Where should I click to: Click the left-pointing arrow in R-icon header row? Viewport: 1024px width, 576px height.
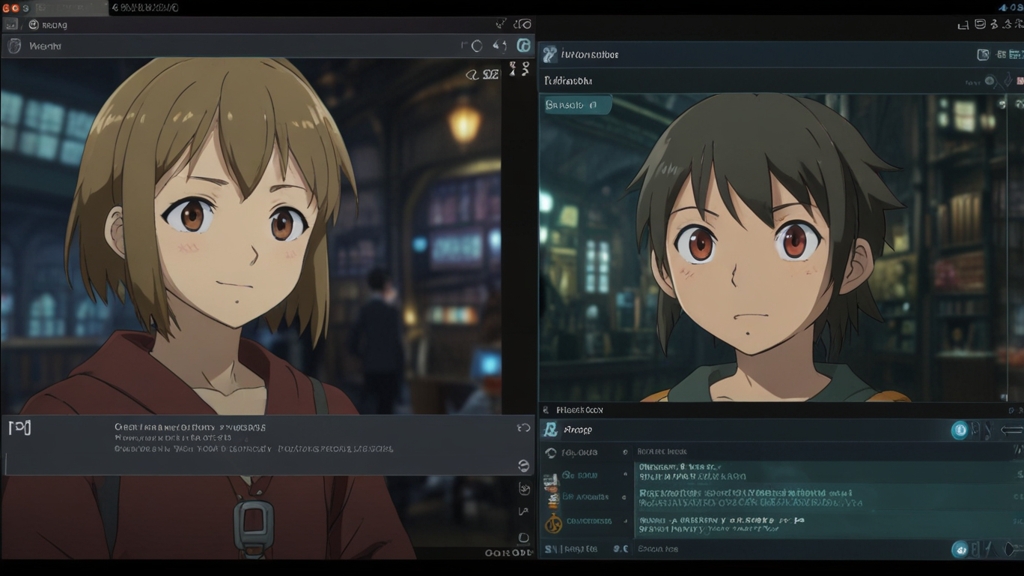[x=1012, y=430]
